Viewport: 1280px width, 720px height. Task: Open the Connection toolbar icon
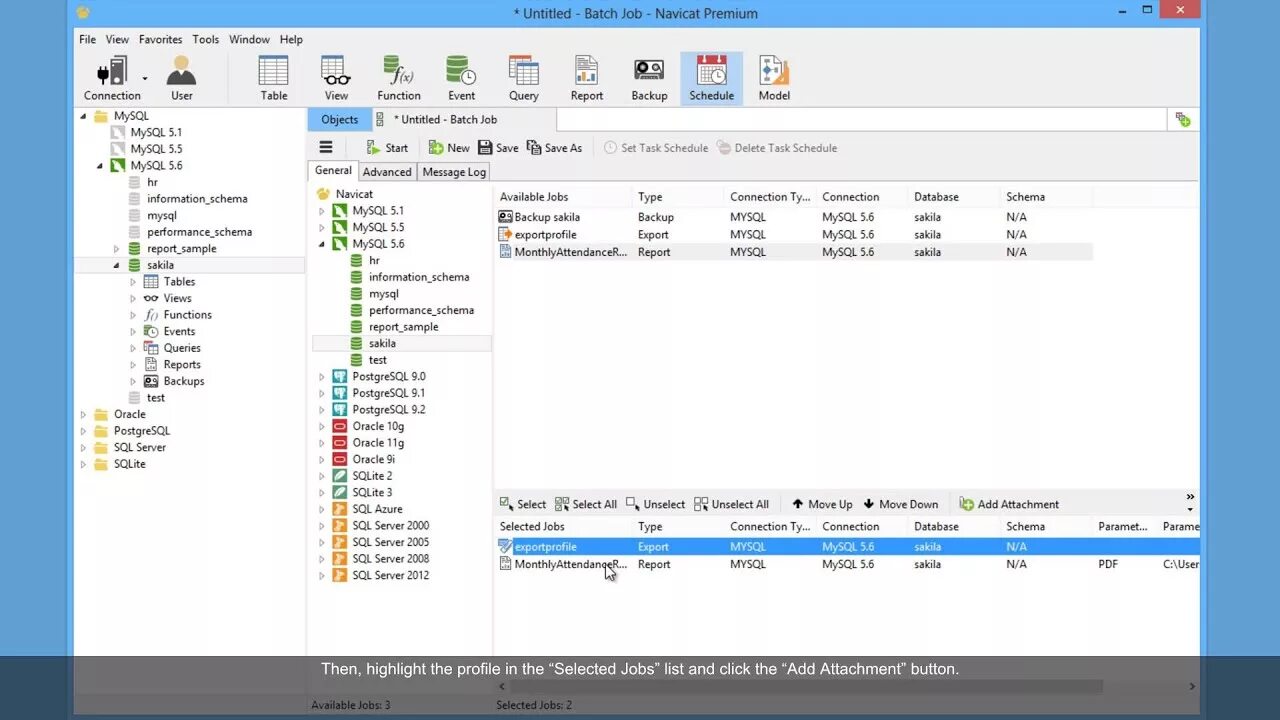coord(112,78)
